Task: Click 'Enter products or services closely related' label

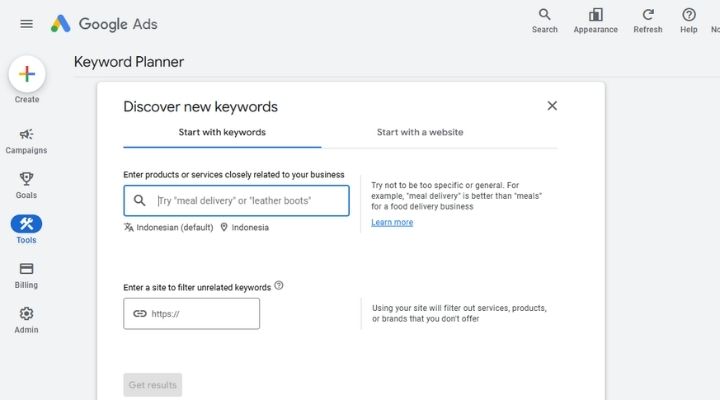Action: 234,175
